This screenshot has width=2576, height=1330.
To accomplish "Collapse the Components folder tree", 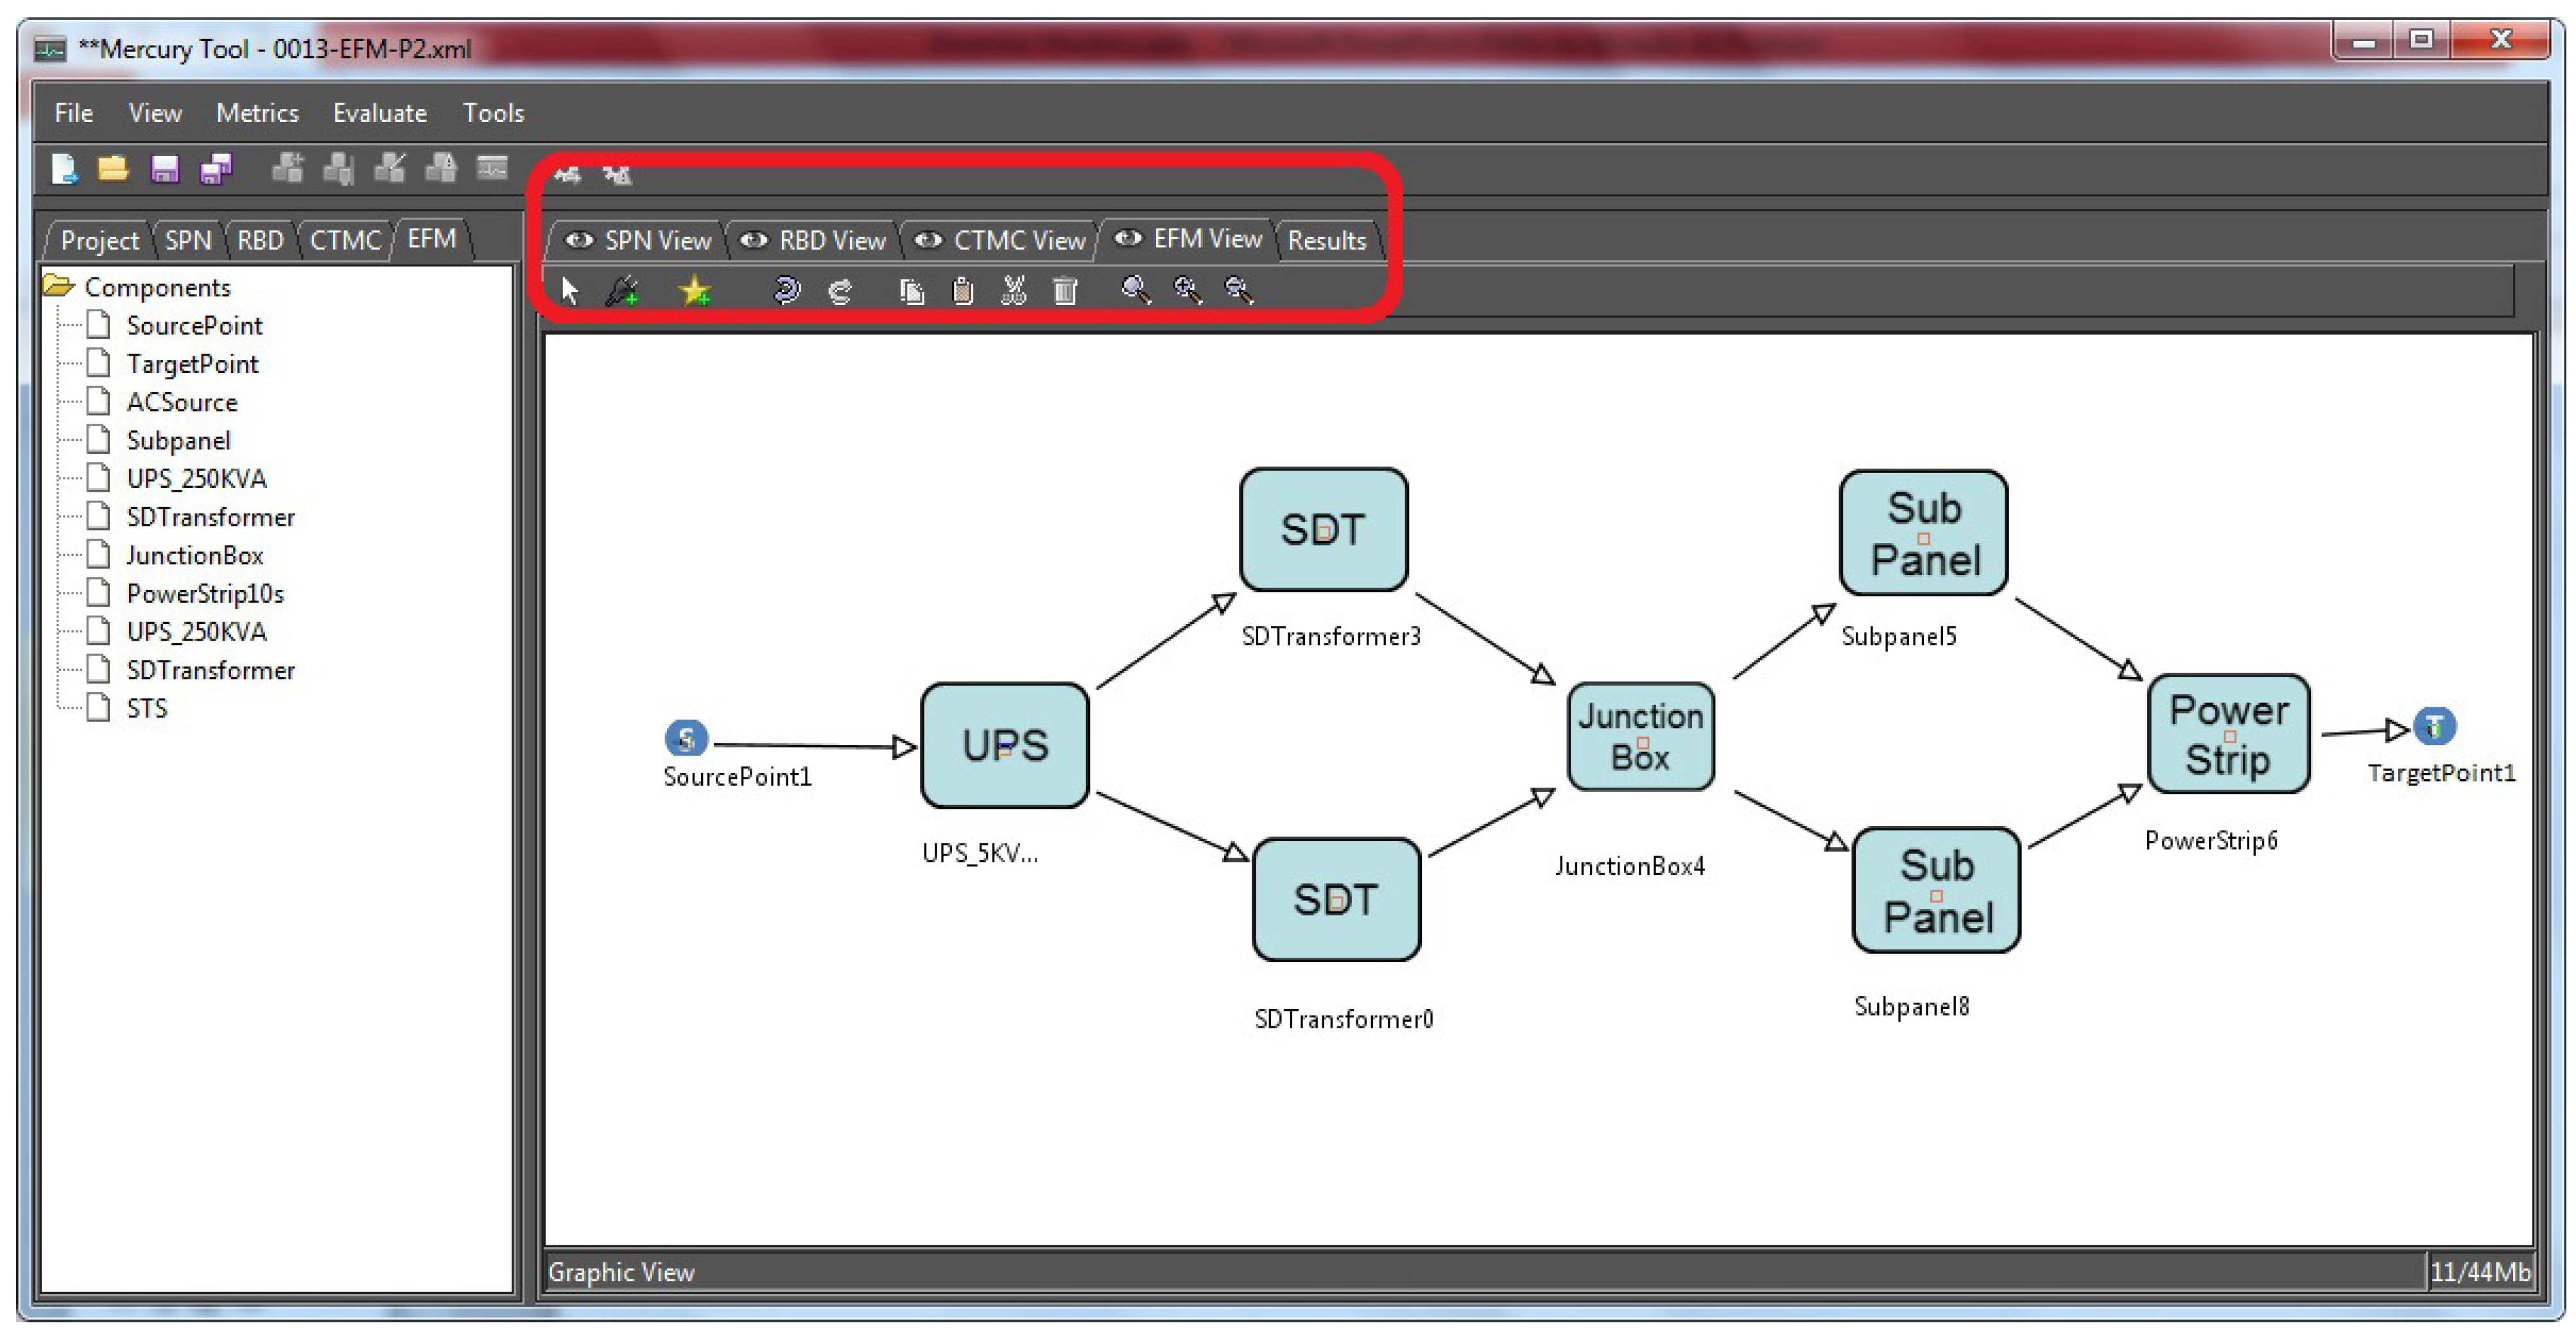I will 59,287.
